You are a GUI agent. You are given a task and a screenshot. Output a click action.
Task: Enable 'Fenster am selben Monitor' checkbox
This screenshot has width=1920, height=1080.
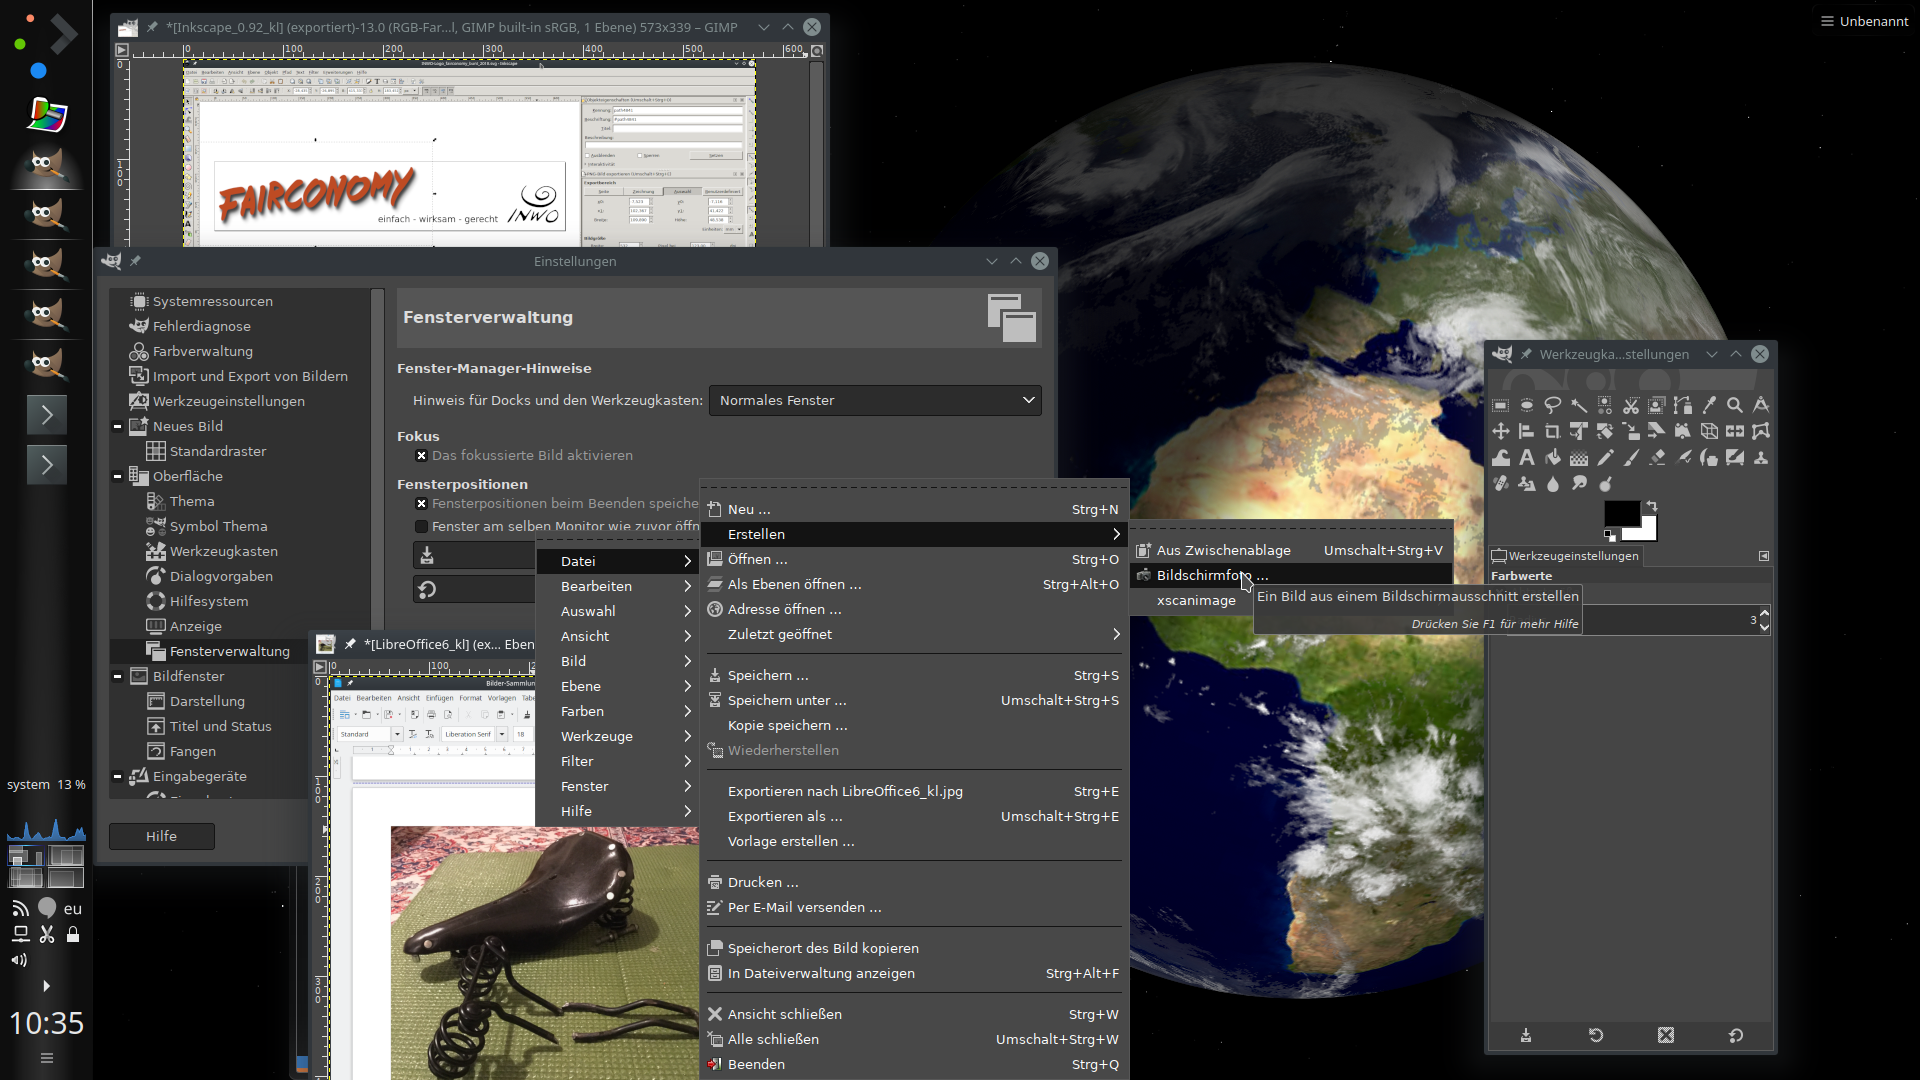(421, 527)
